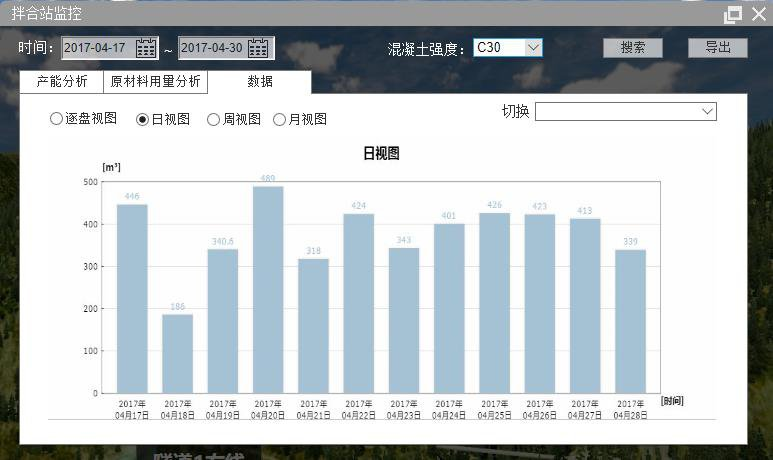Restore the 拌合站监控 window size

tap(733, 14)
